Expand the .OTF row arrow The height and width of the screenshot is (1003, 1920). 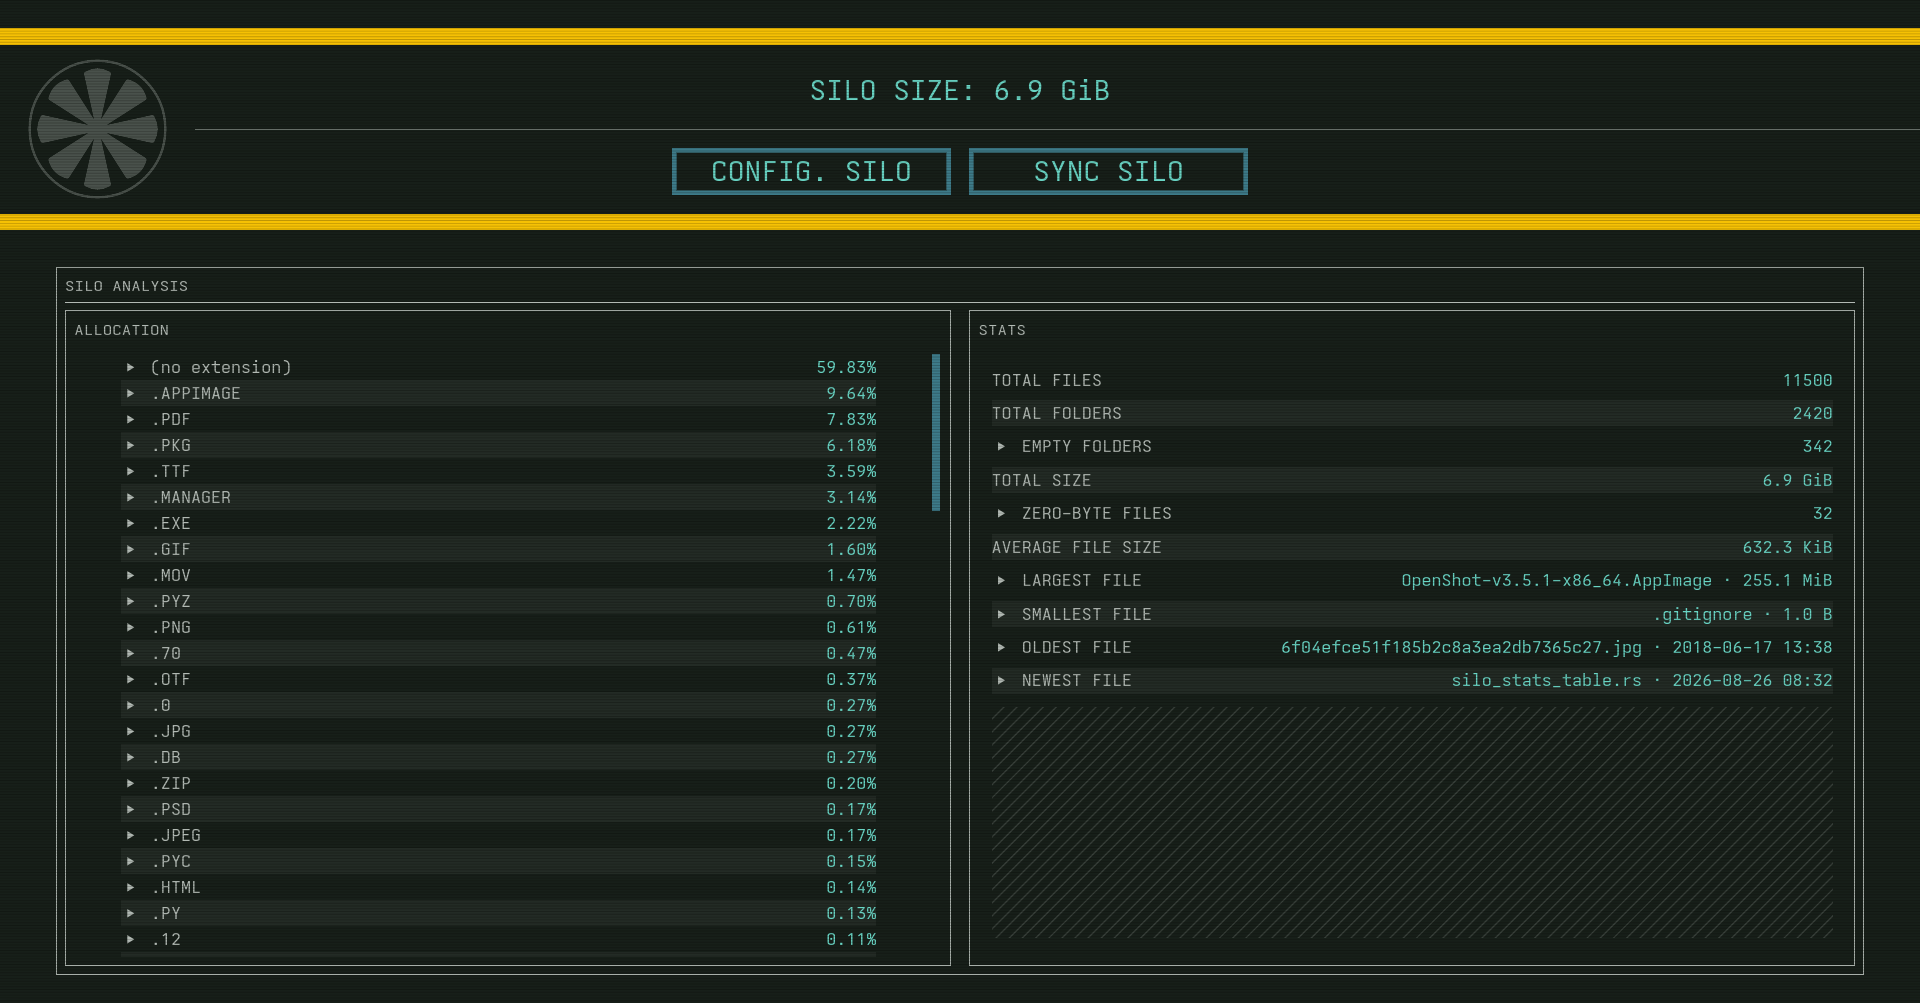131,679
